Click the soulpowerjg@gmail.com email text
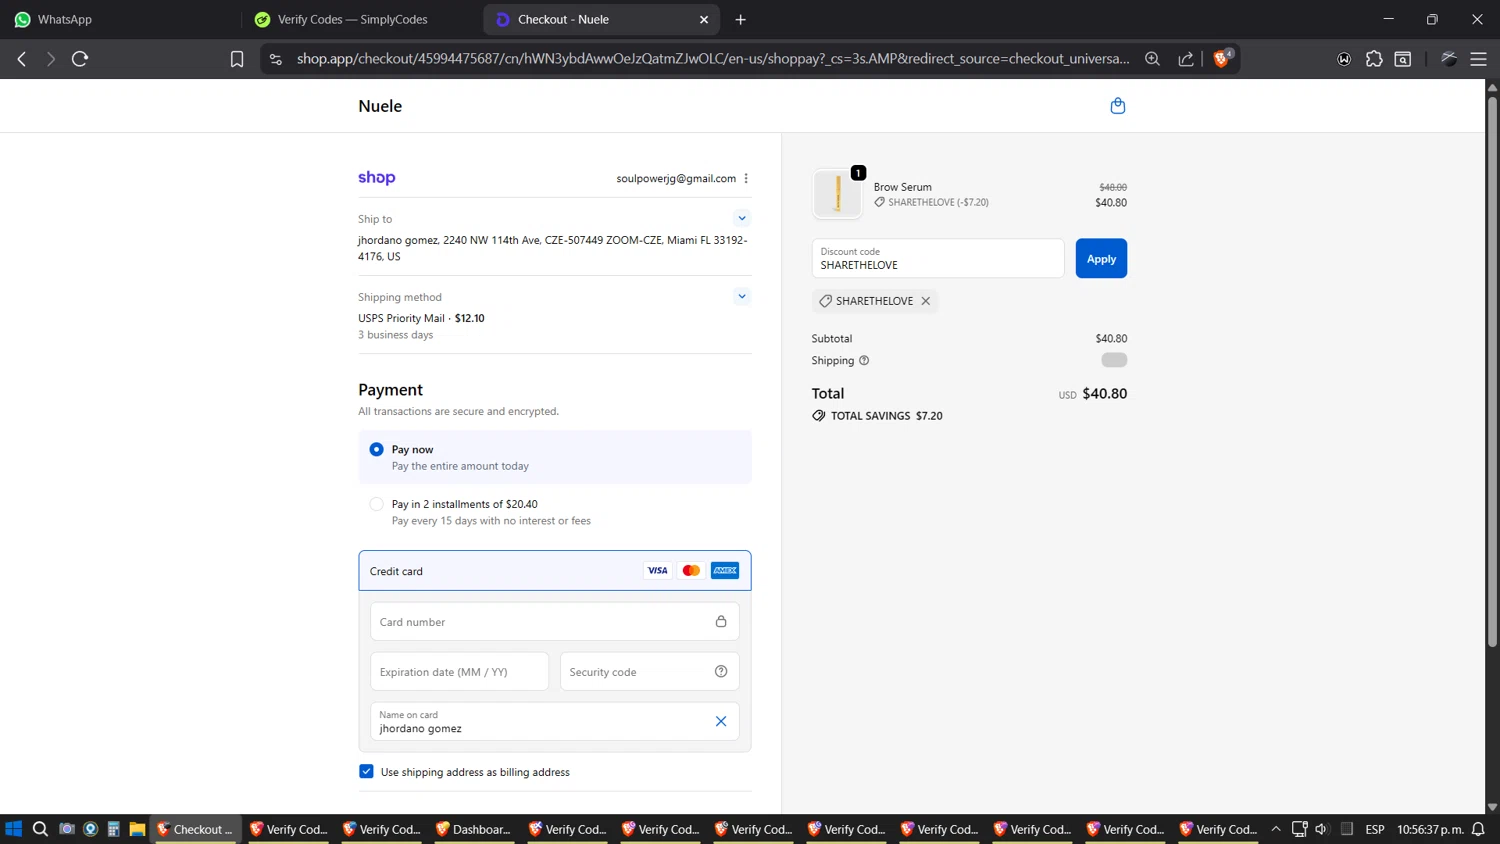Image resolution: width=1500 pixels, height=844 pixels. point(676,179)
